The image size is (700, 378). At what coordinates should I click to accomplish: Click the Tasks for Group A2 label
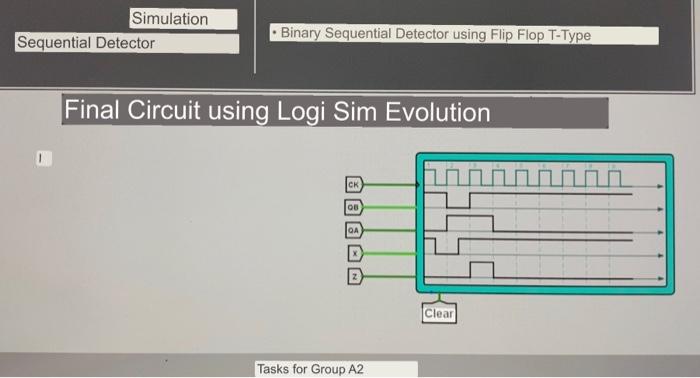click(337, 369)
